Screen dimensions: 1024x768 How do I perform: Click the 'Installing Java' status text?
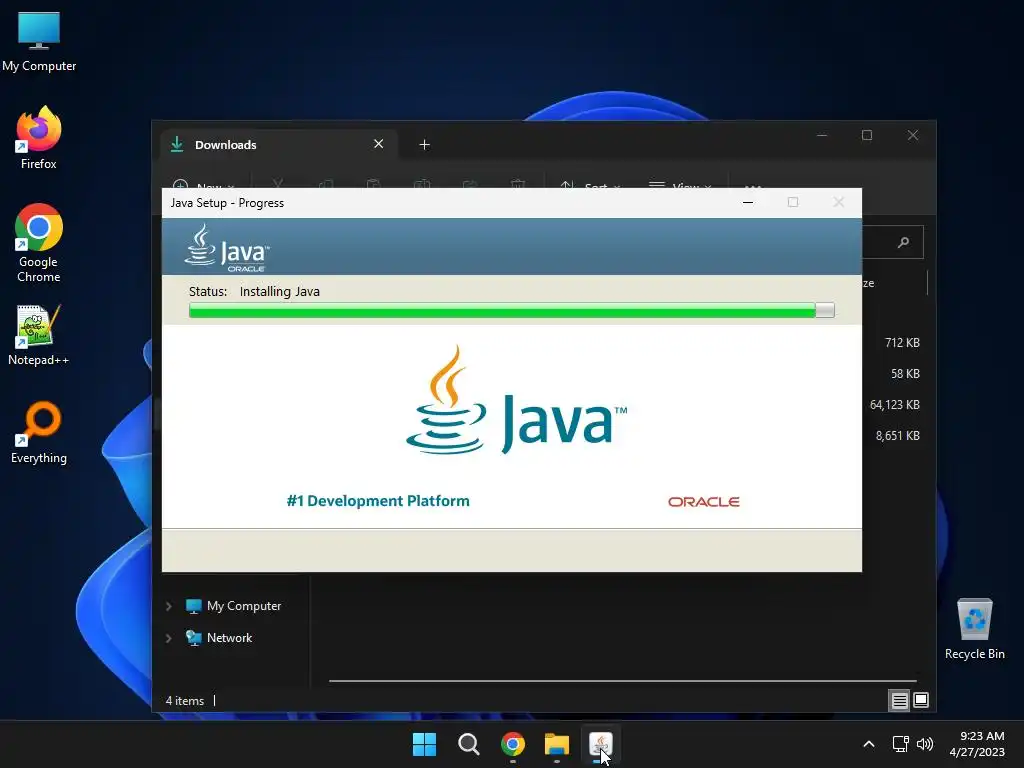point(280,291)
